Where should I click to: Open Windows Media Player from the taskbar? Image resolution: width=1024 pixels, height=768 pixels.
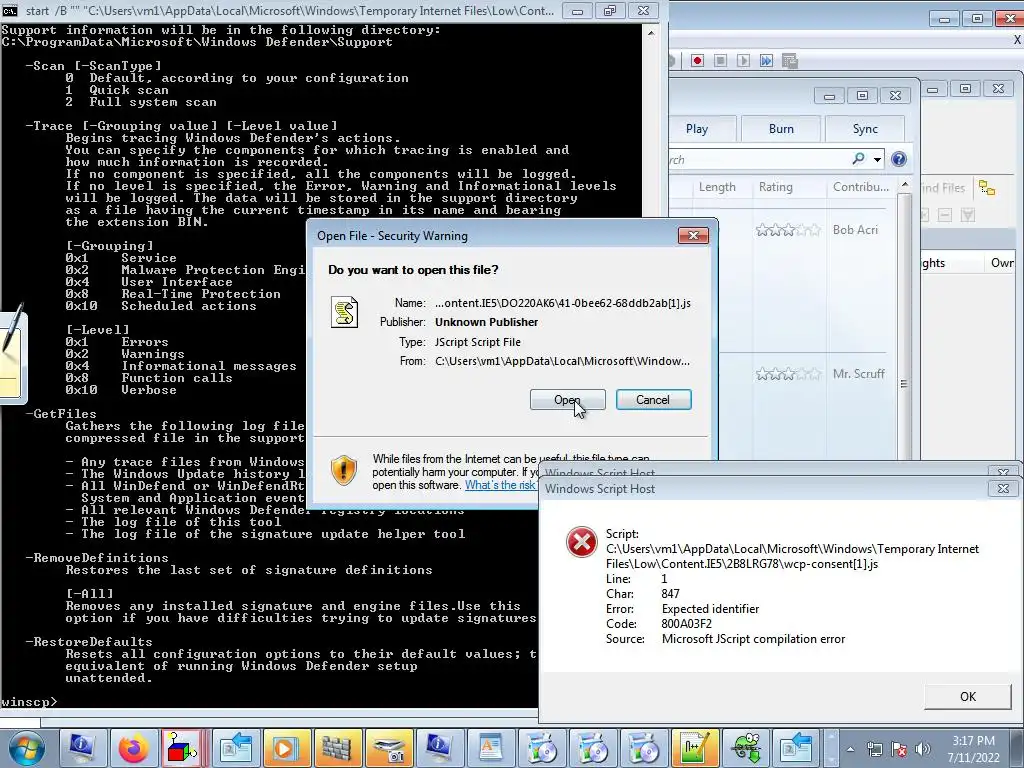pyautogui.click(x=285, y=748)
